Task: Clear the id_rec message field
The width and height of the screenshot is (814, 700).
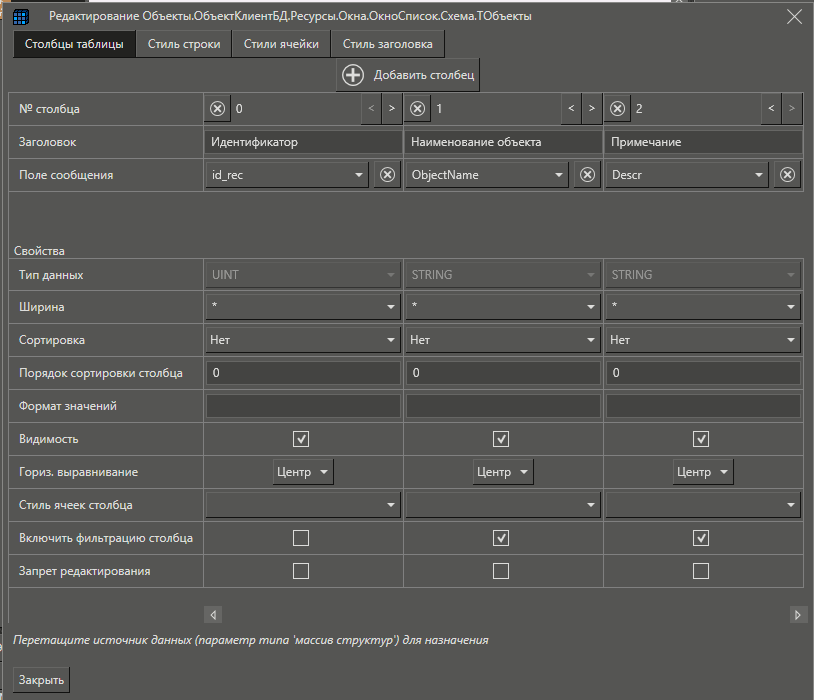Action: 387,175
